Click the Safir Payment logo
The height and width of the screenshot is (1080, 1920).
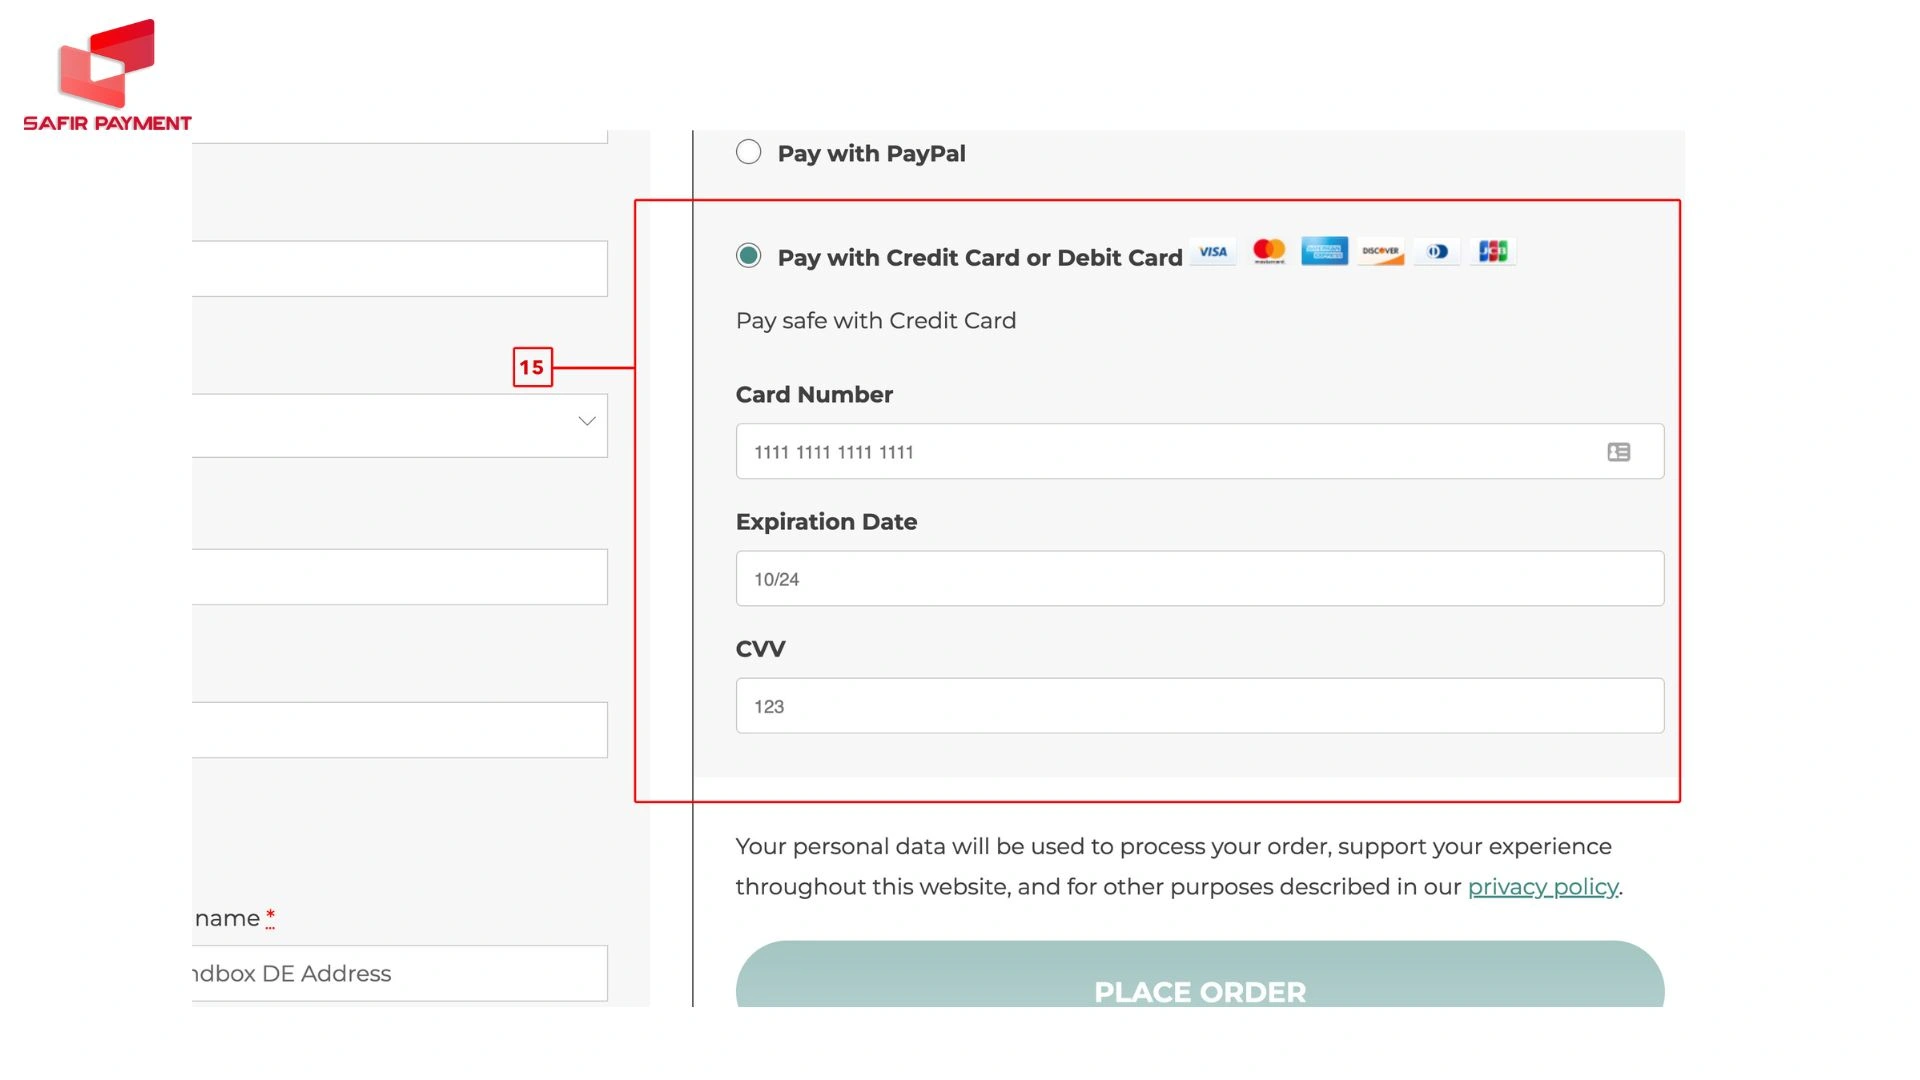pyautogui.click(x=107, y=76)
